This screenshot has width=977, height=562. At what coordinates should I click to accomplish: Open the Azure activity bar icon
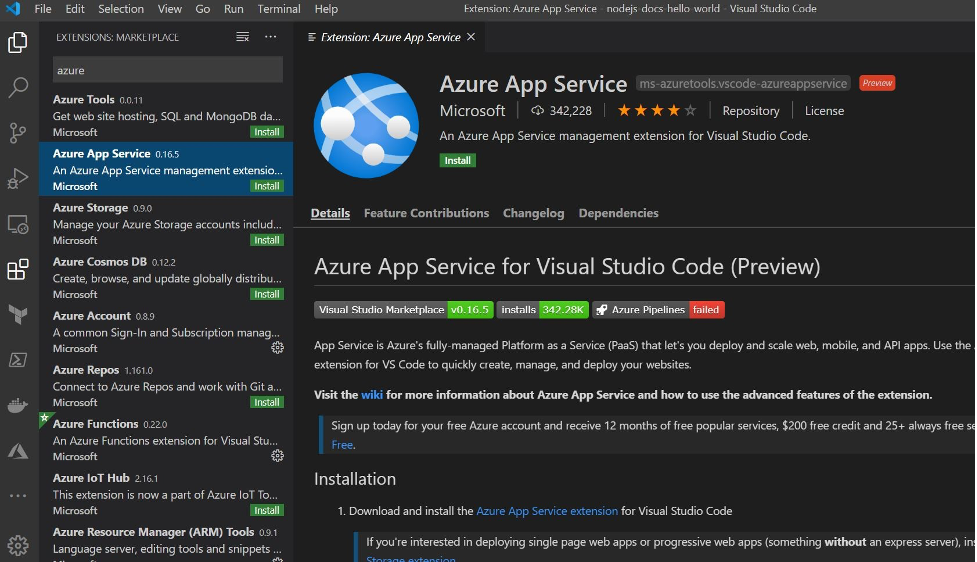17,451
